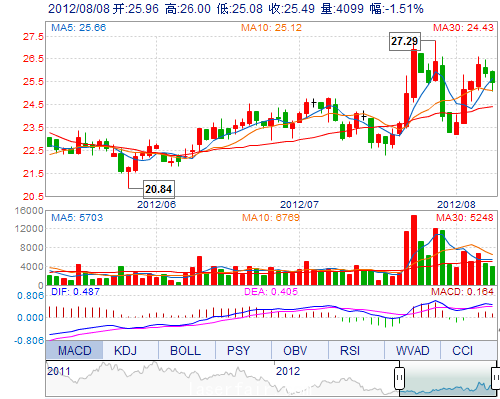
Task: Click the 20.84 low price label
Action: [159, 189]
